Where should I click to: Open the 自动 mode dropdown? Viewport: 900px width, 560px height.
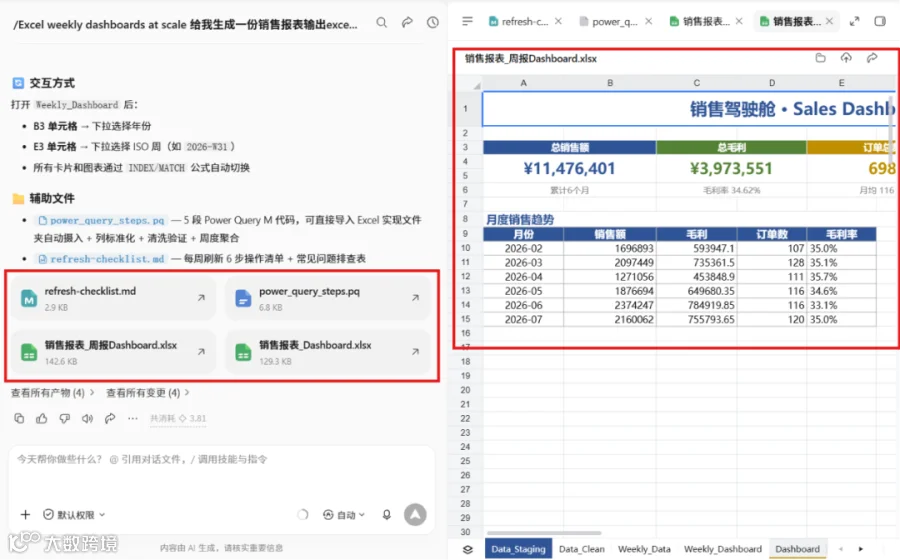click(x=344, y=515)
